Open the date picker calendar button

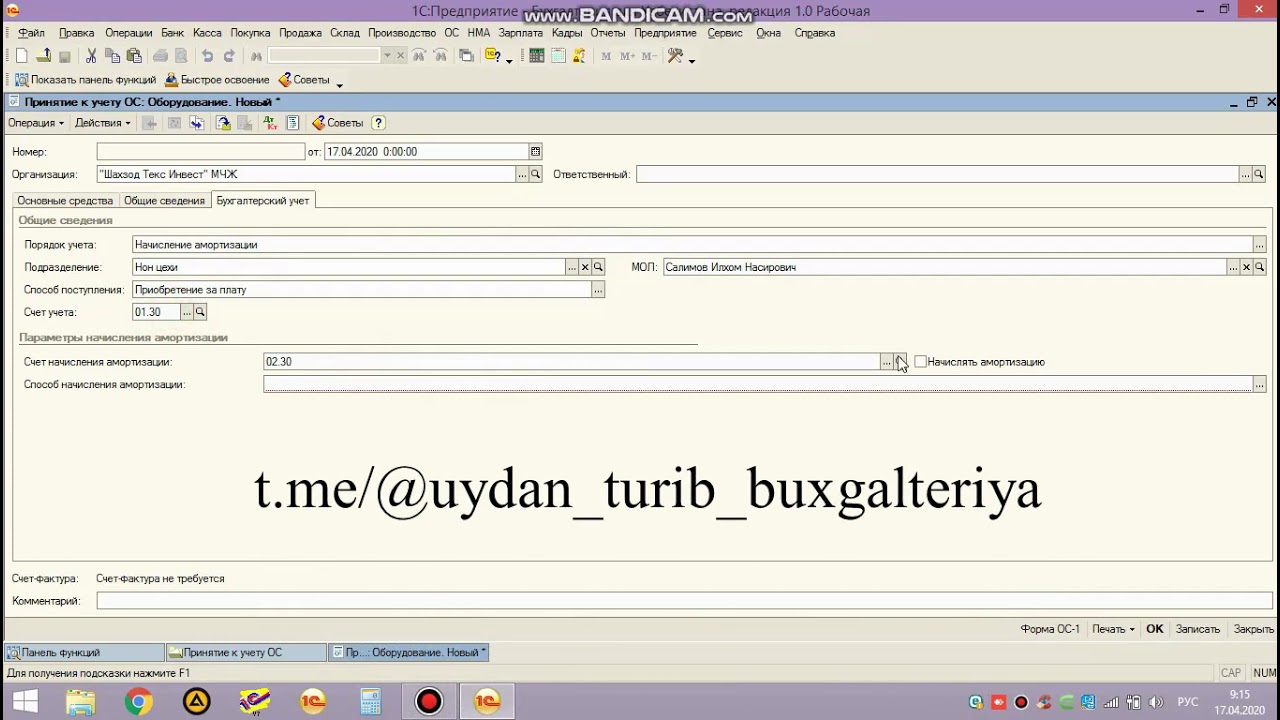(536, 152)
